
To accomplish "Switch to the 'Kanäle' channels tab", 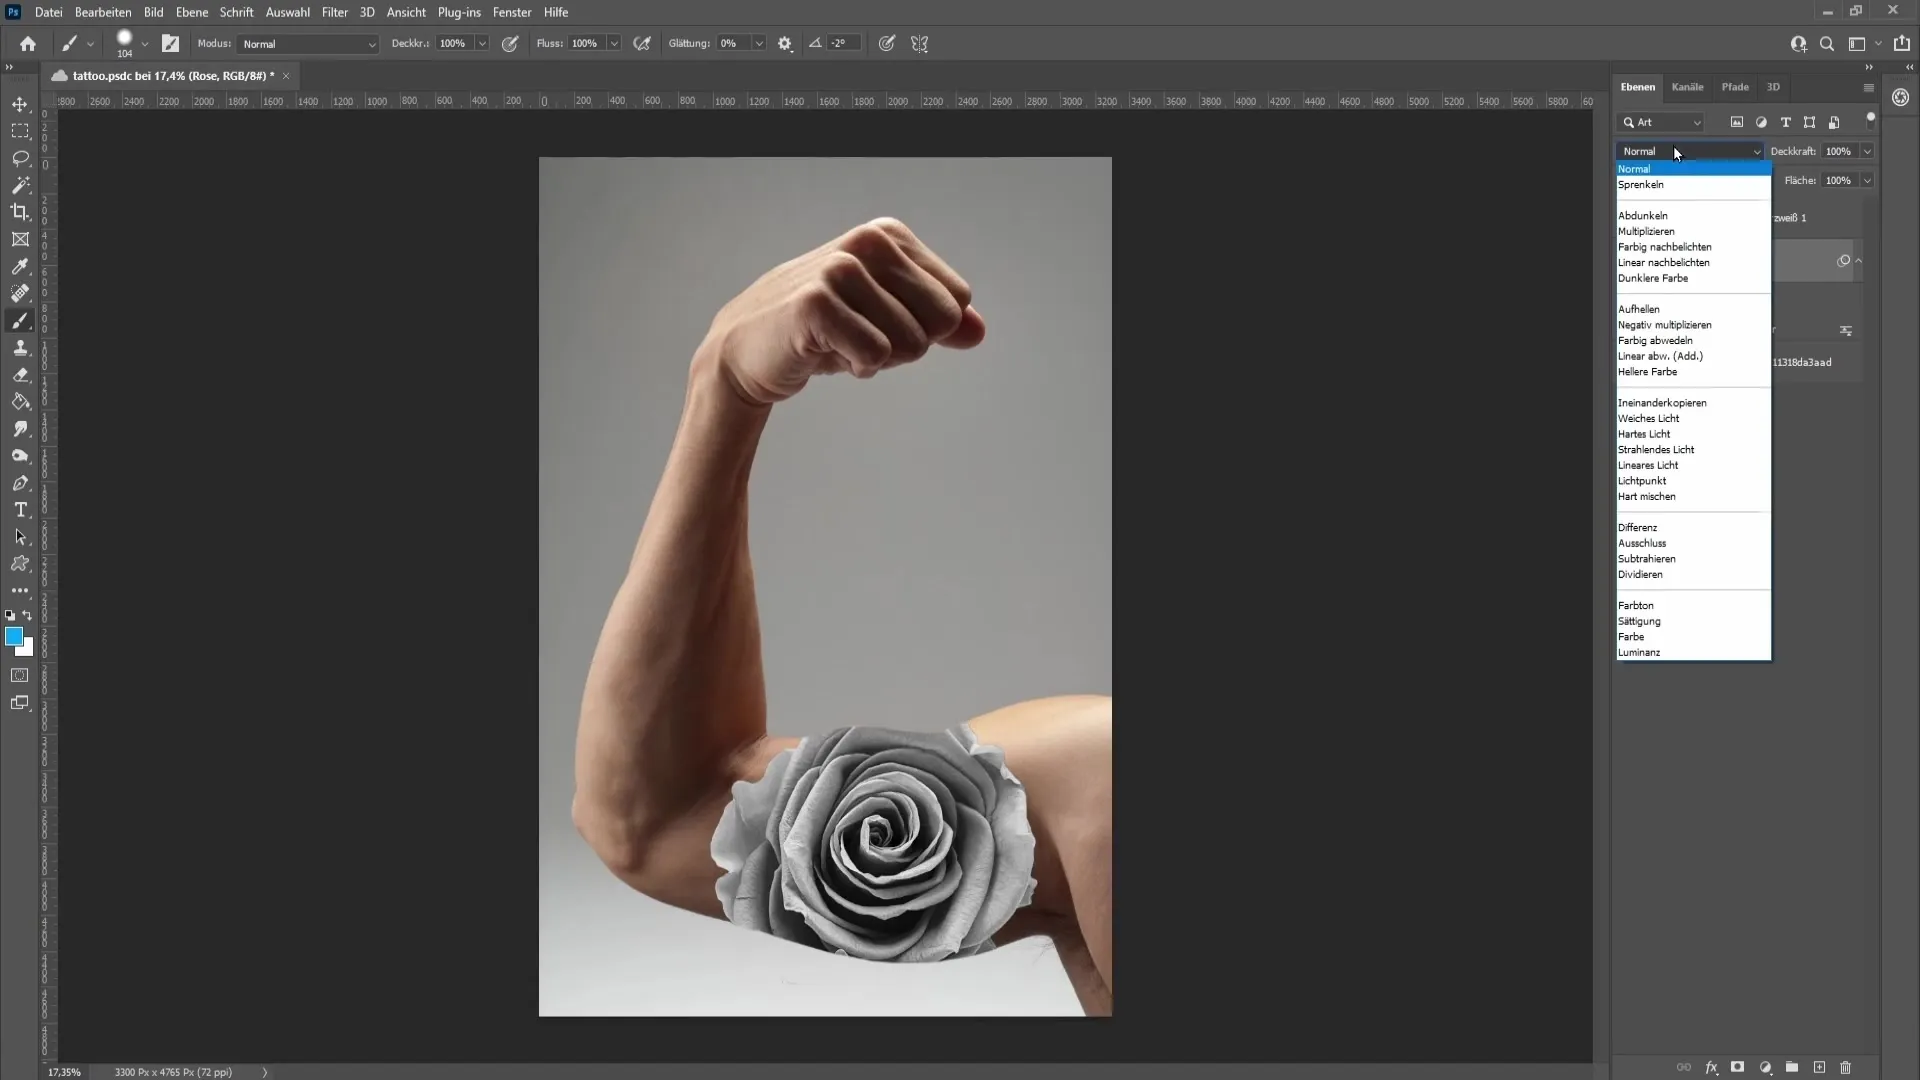I will click(x=1689, y=86).
